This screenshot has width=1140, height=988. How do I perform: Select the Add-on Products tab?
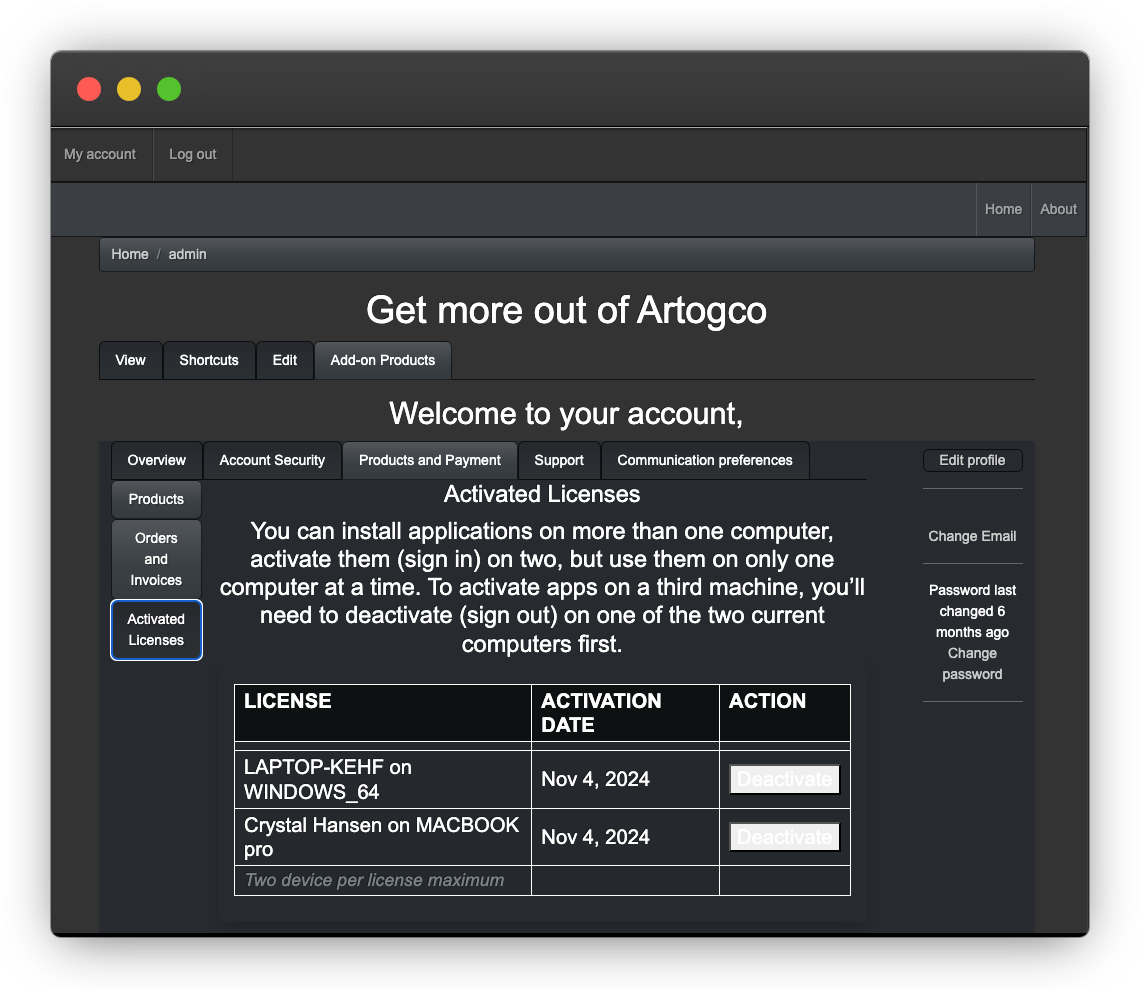(x=383, y=361)
